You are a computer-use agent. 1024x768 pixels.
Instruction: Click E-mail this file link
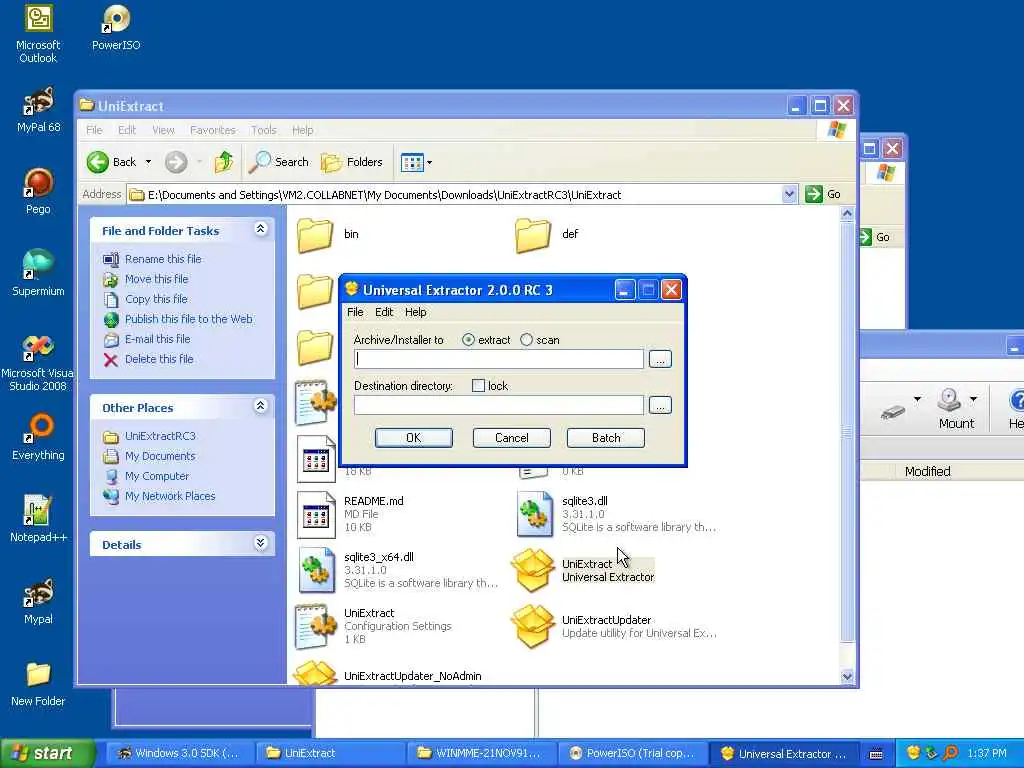(157, 339)
